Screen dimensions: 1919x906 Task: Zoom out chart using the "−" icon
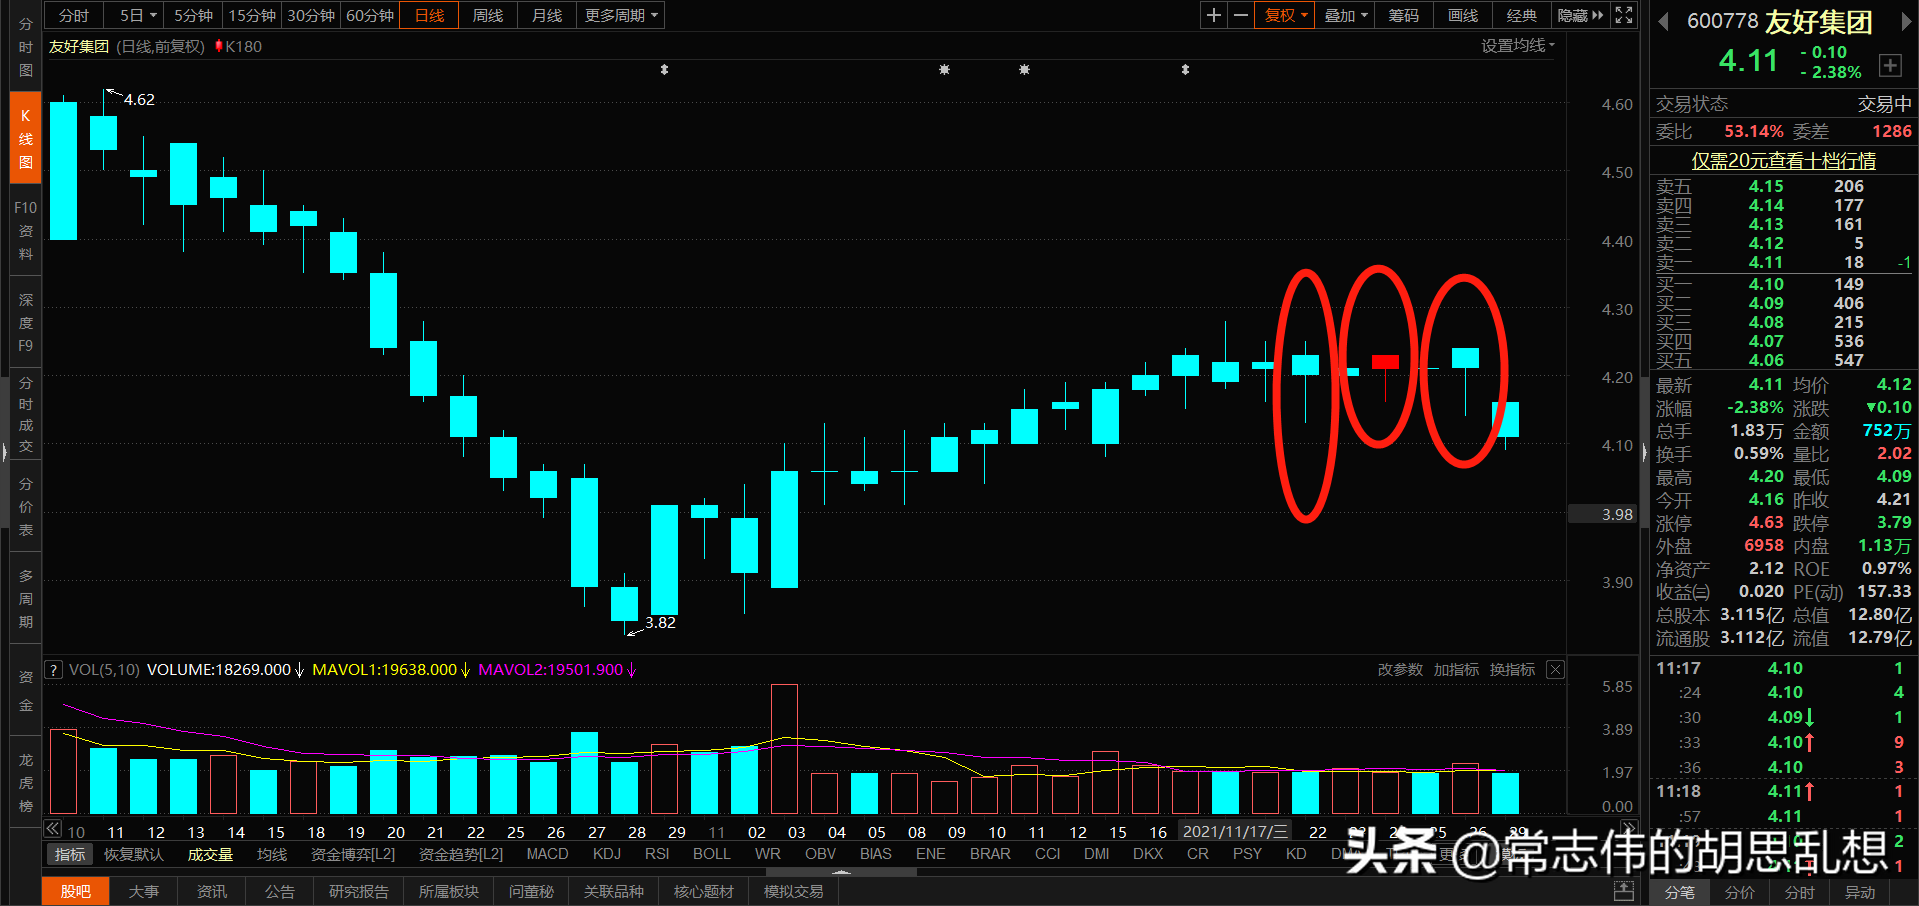(1240, 15)
